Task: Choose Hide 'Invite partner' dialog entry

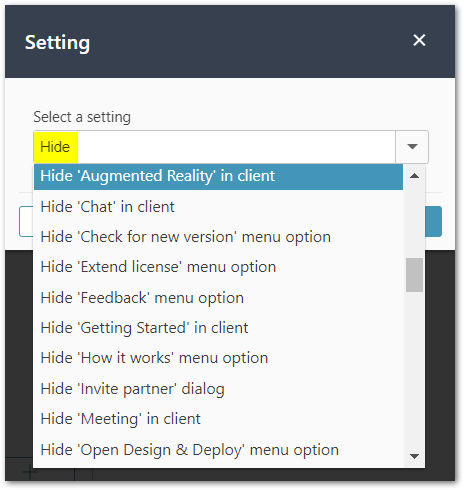Action: tap(218, 389)
